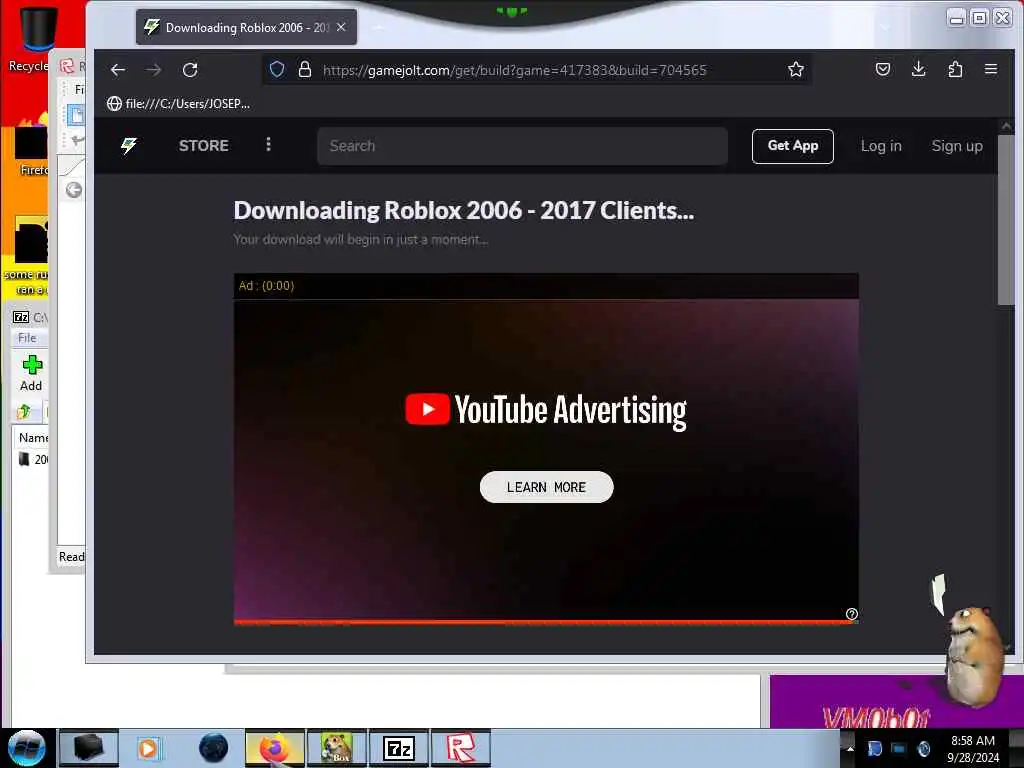Open the black box taskbar app
This screenshot has width=1024, height=768.
[x=89, y=748]
